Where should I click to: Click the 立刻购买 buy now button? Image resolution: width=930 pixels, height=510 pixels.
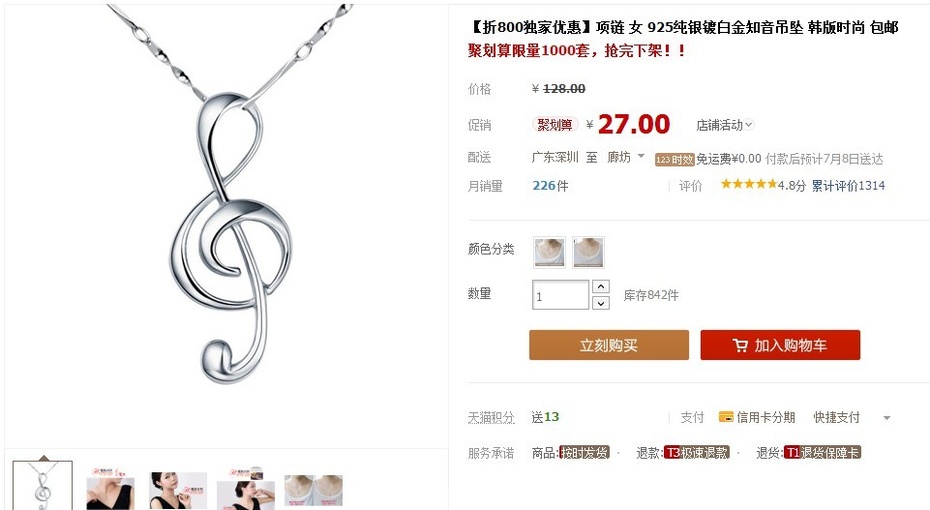(x=609, y=345)
